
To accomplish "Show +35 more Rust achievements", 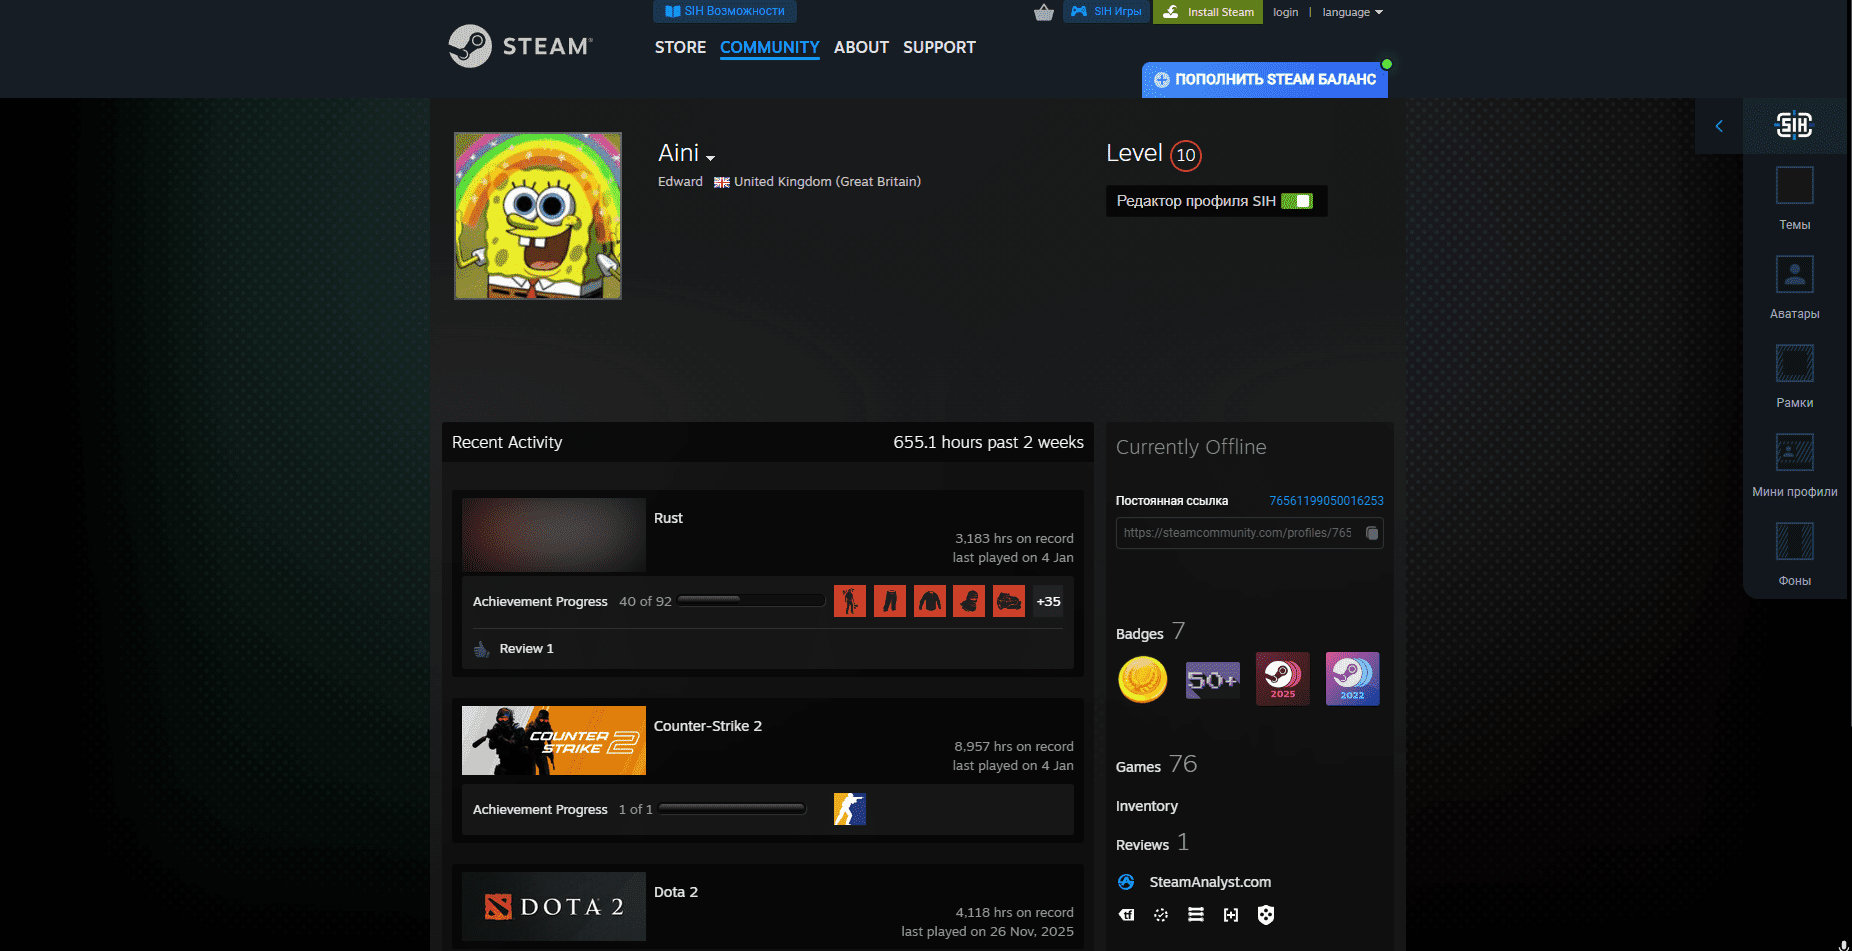I will (1048, 601).
